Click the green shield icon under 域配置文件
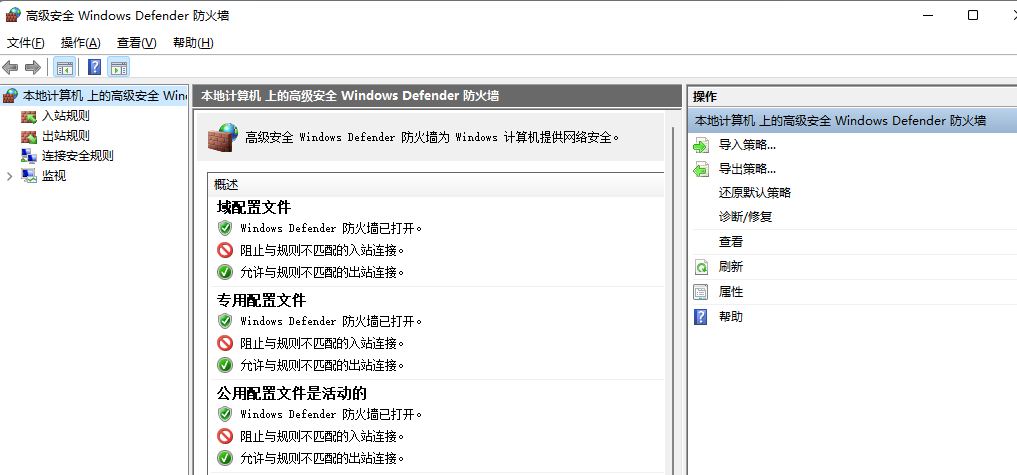The width and height of the screenshot is (1017, 475). (x=225, y=228)
